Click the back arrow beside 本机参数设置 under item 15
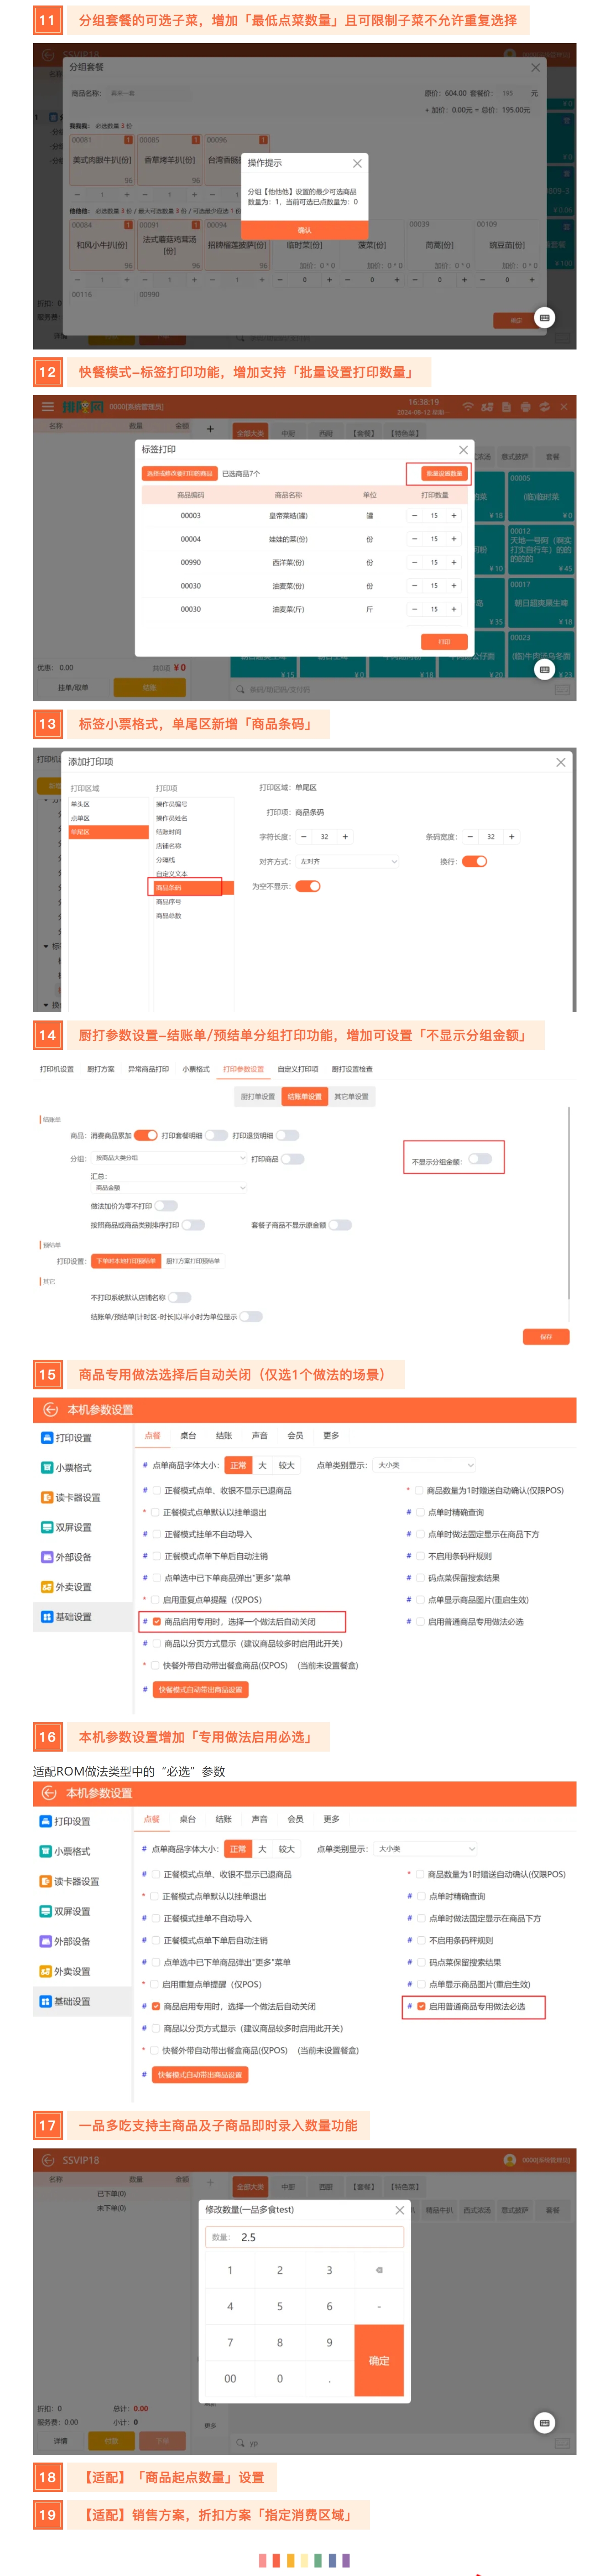The image size is (599, 2576). click(50, 1409)
